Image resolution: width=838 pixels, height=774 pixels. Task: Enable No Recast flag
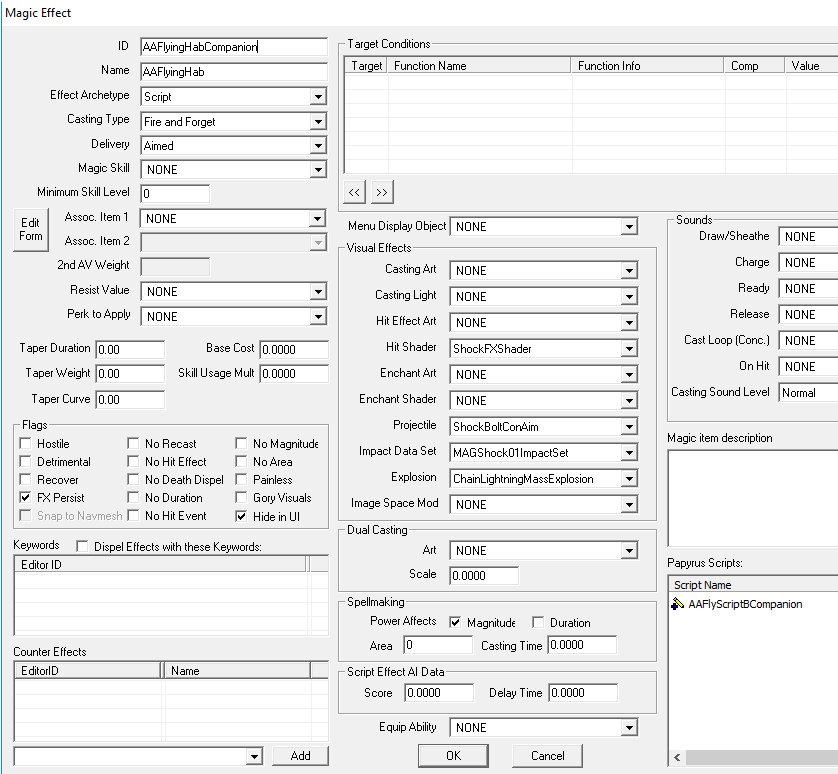click(x=133, y=443)
